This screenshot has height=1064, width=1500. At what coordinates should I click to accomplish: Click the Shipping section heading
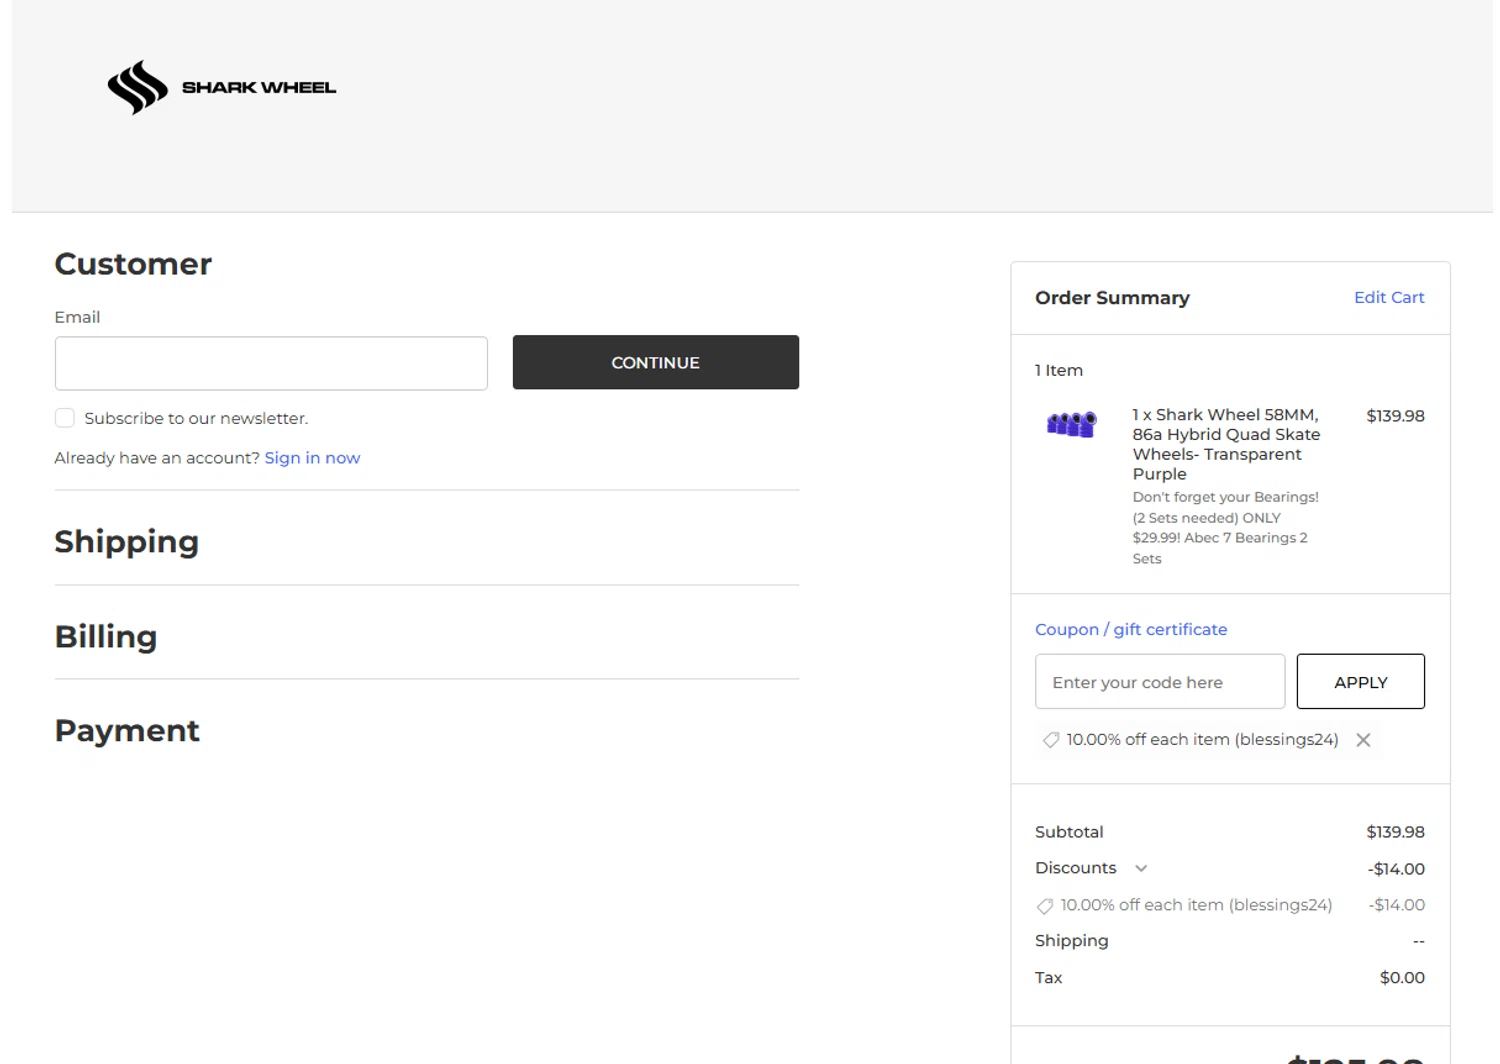(127, 542)
